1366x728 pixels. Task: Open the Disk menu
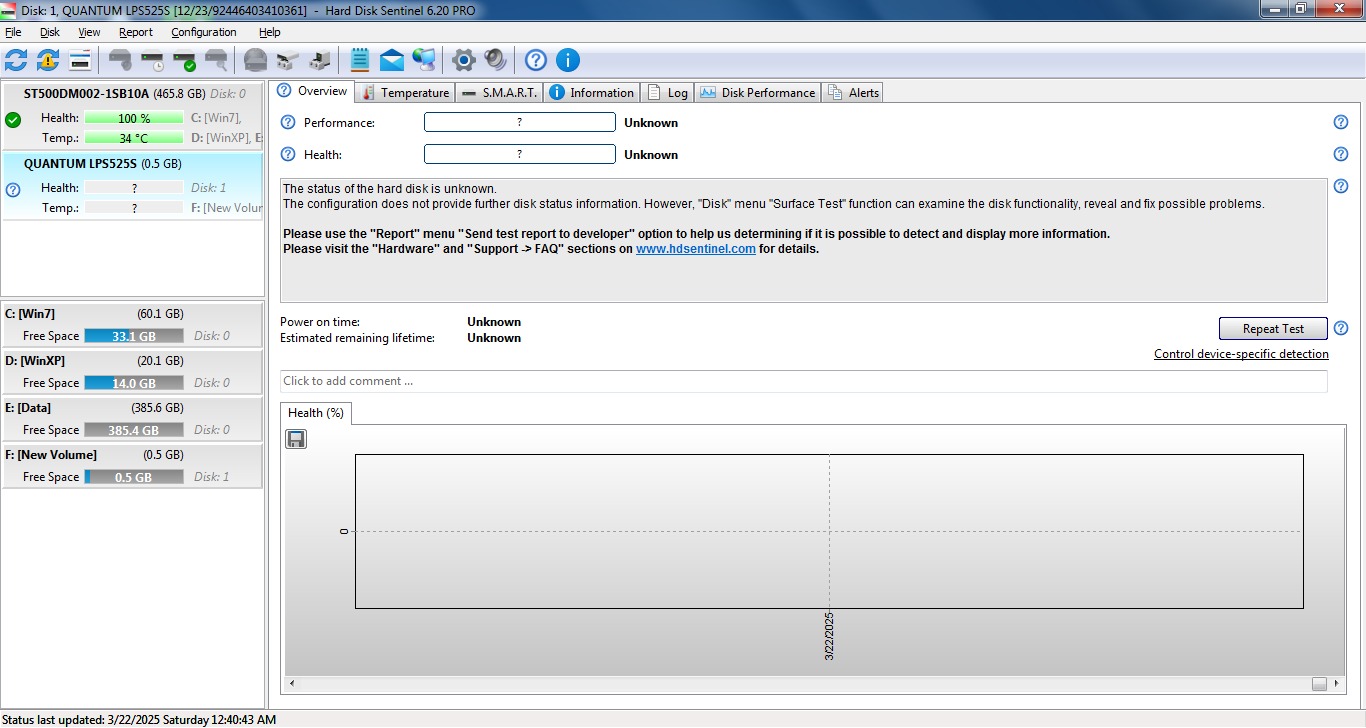(50, 32)
